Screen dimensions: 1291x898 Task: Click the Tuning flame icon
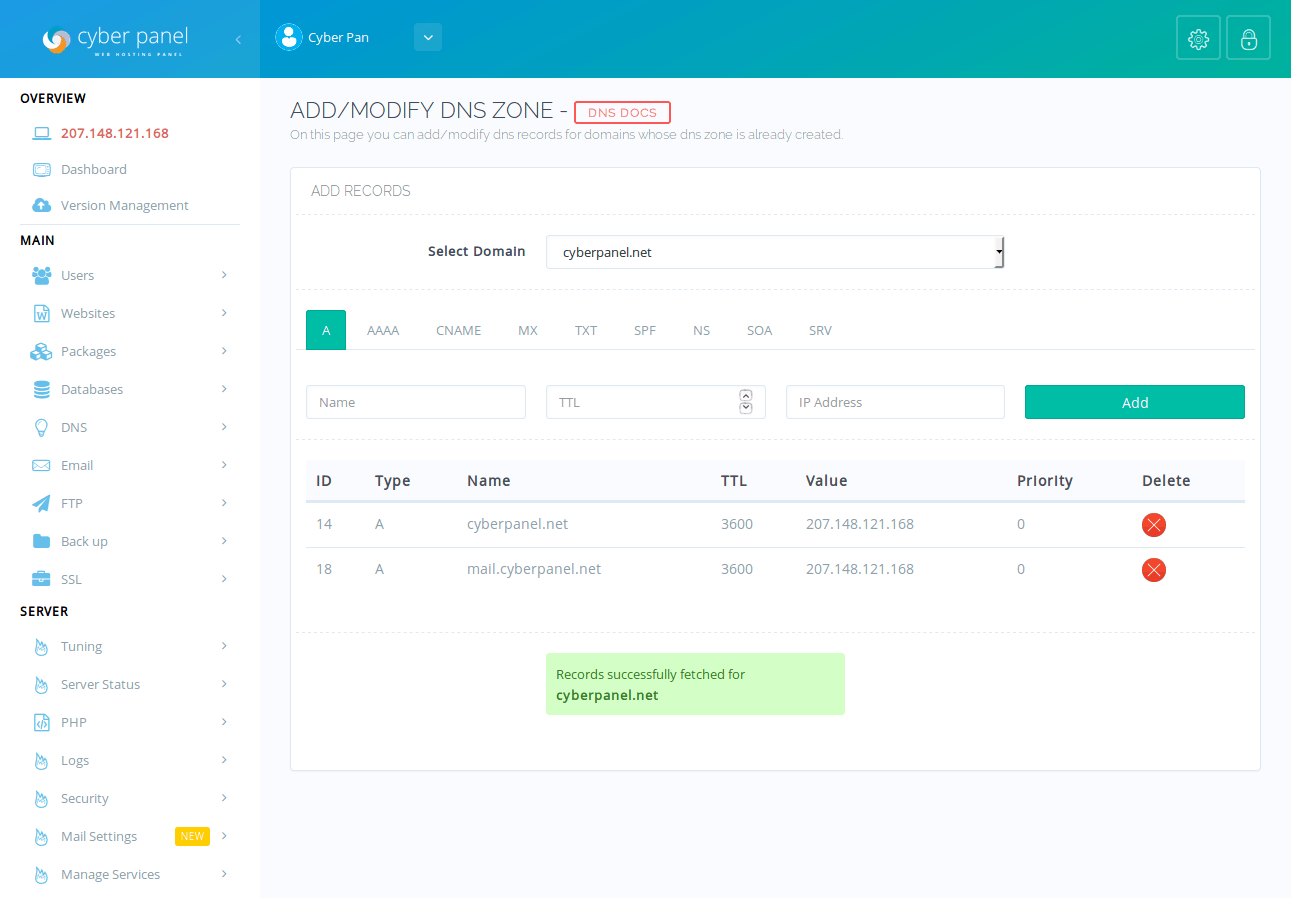point(41,646)
